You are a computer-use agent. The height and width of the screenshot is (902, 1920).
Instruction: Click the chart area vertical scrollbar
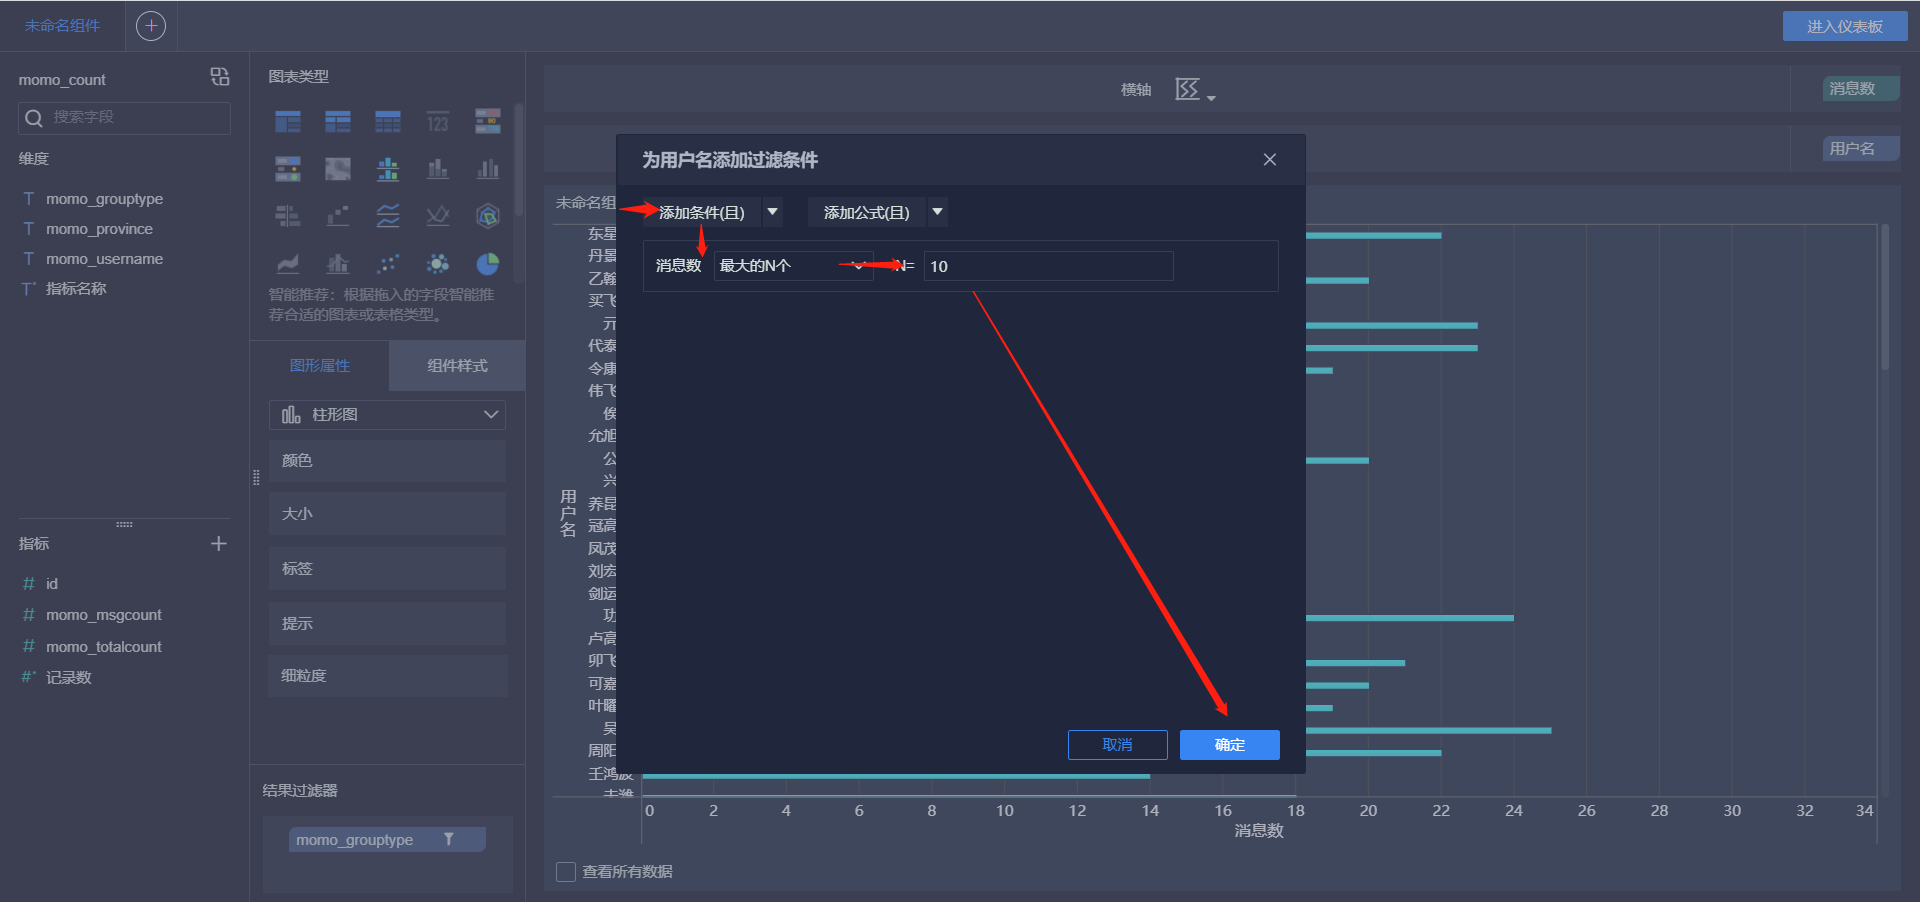[x=1885, y=297]
